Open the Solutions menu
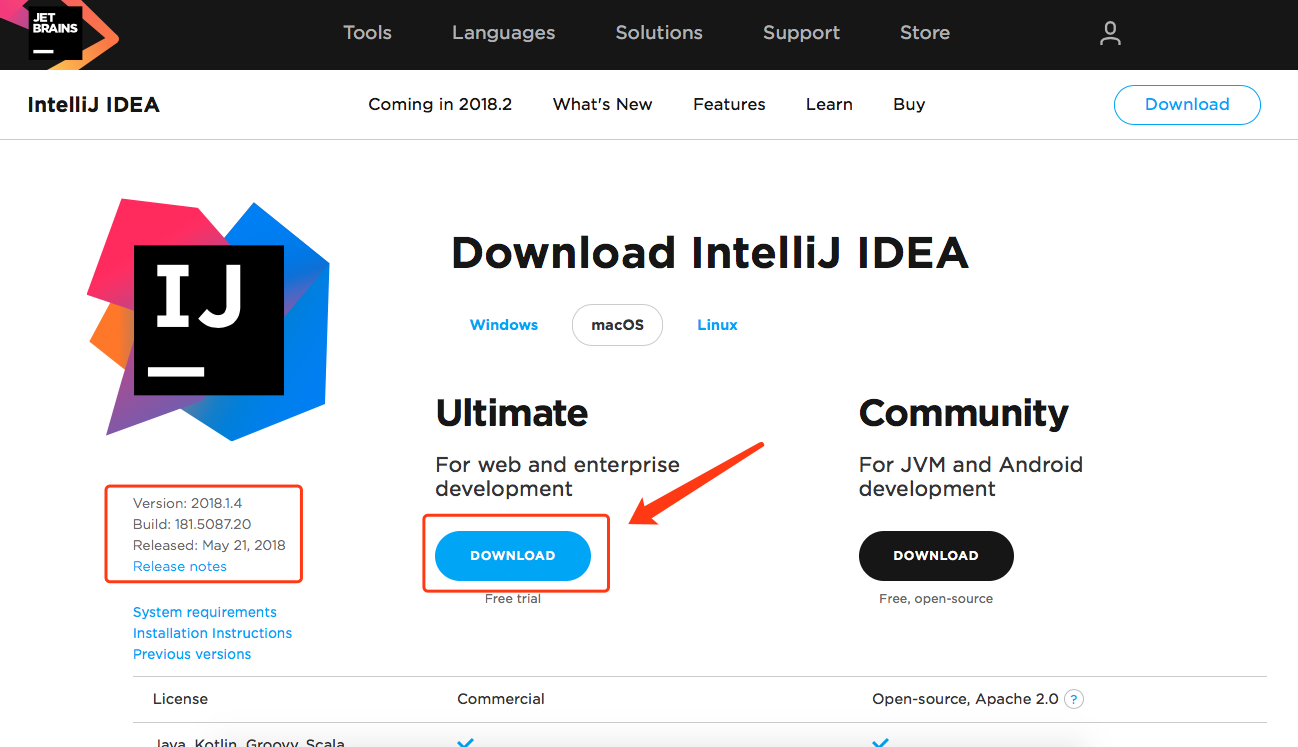This screenshot has height=747, width=1298. click(659, 33)
